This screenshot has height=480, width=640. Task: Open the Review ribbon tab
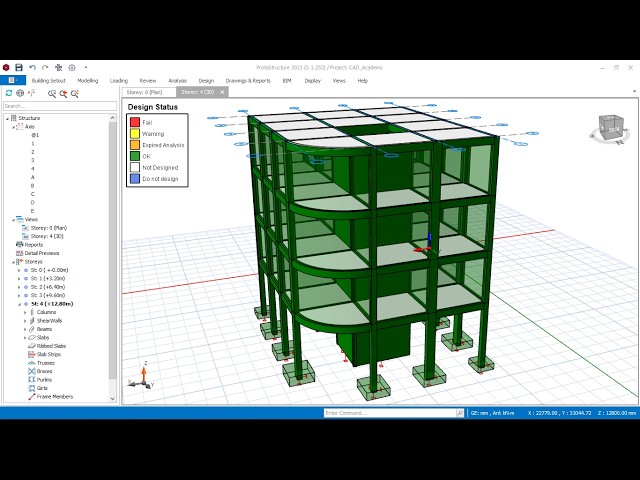point(148,81)
